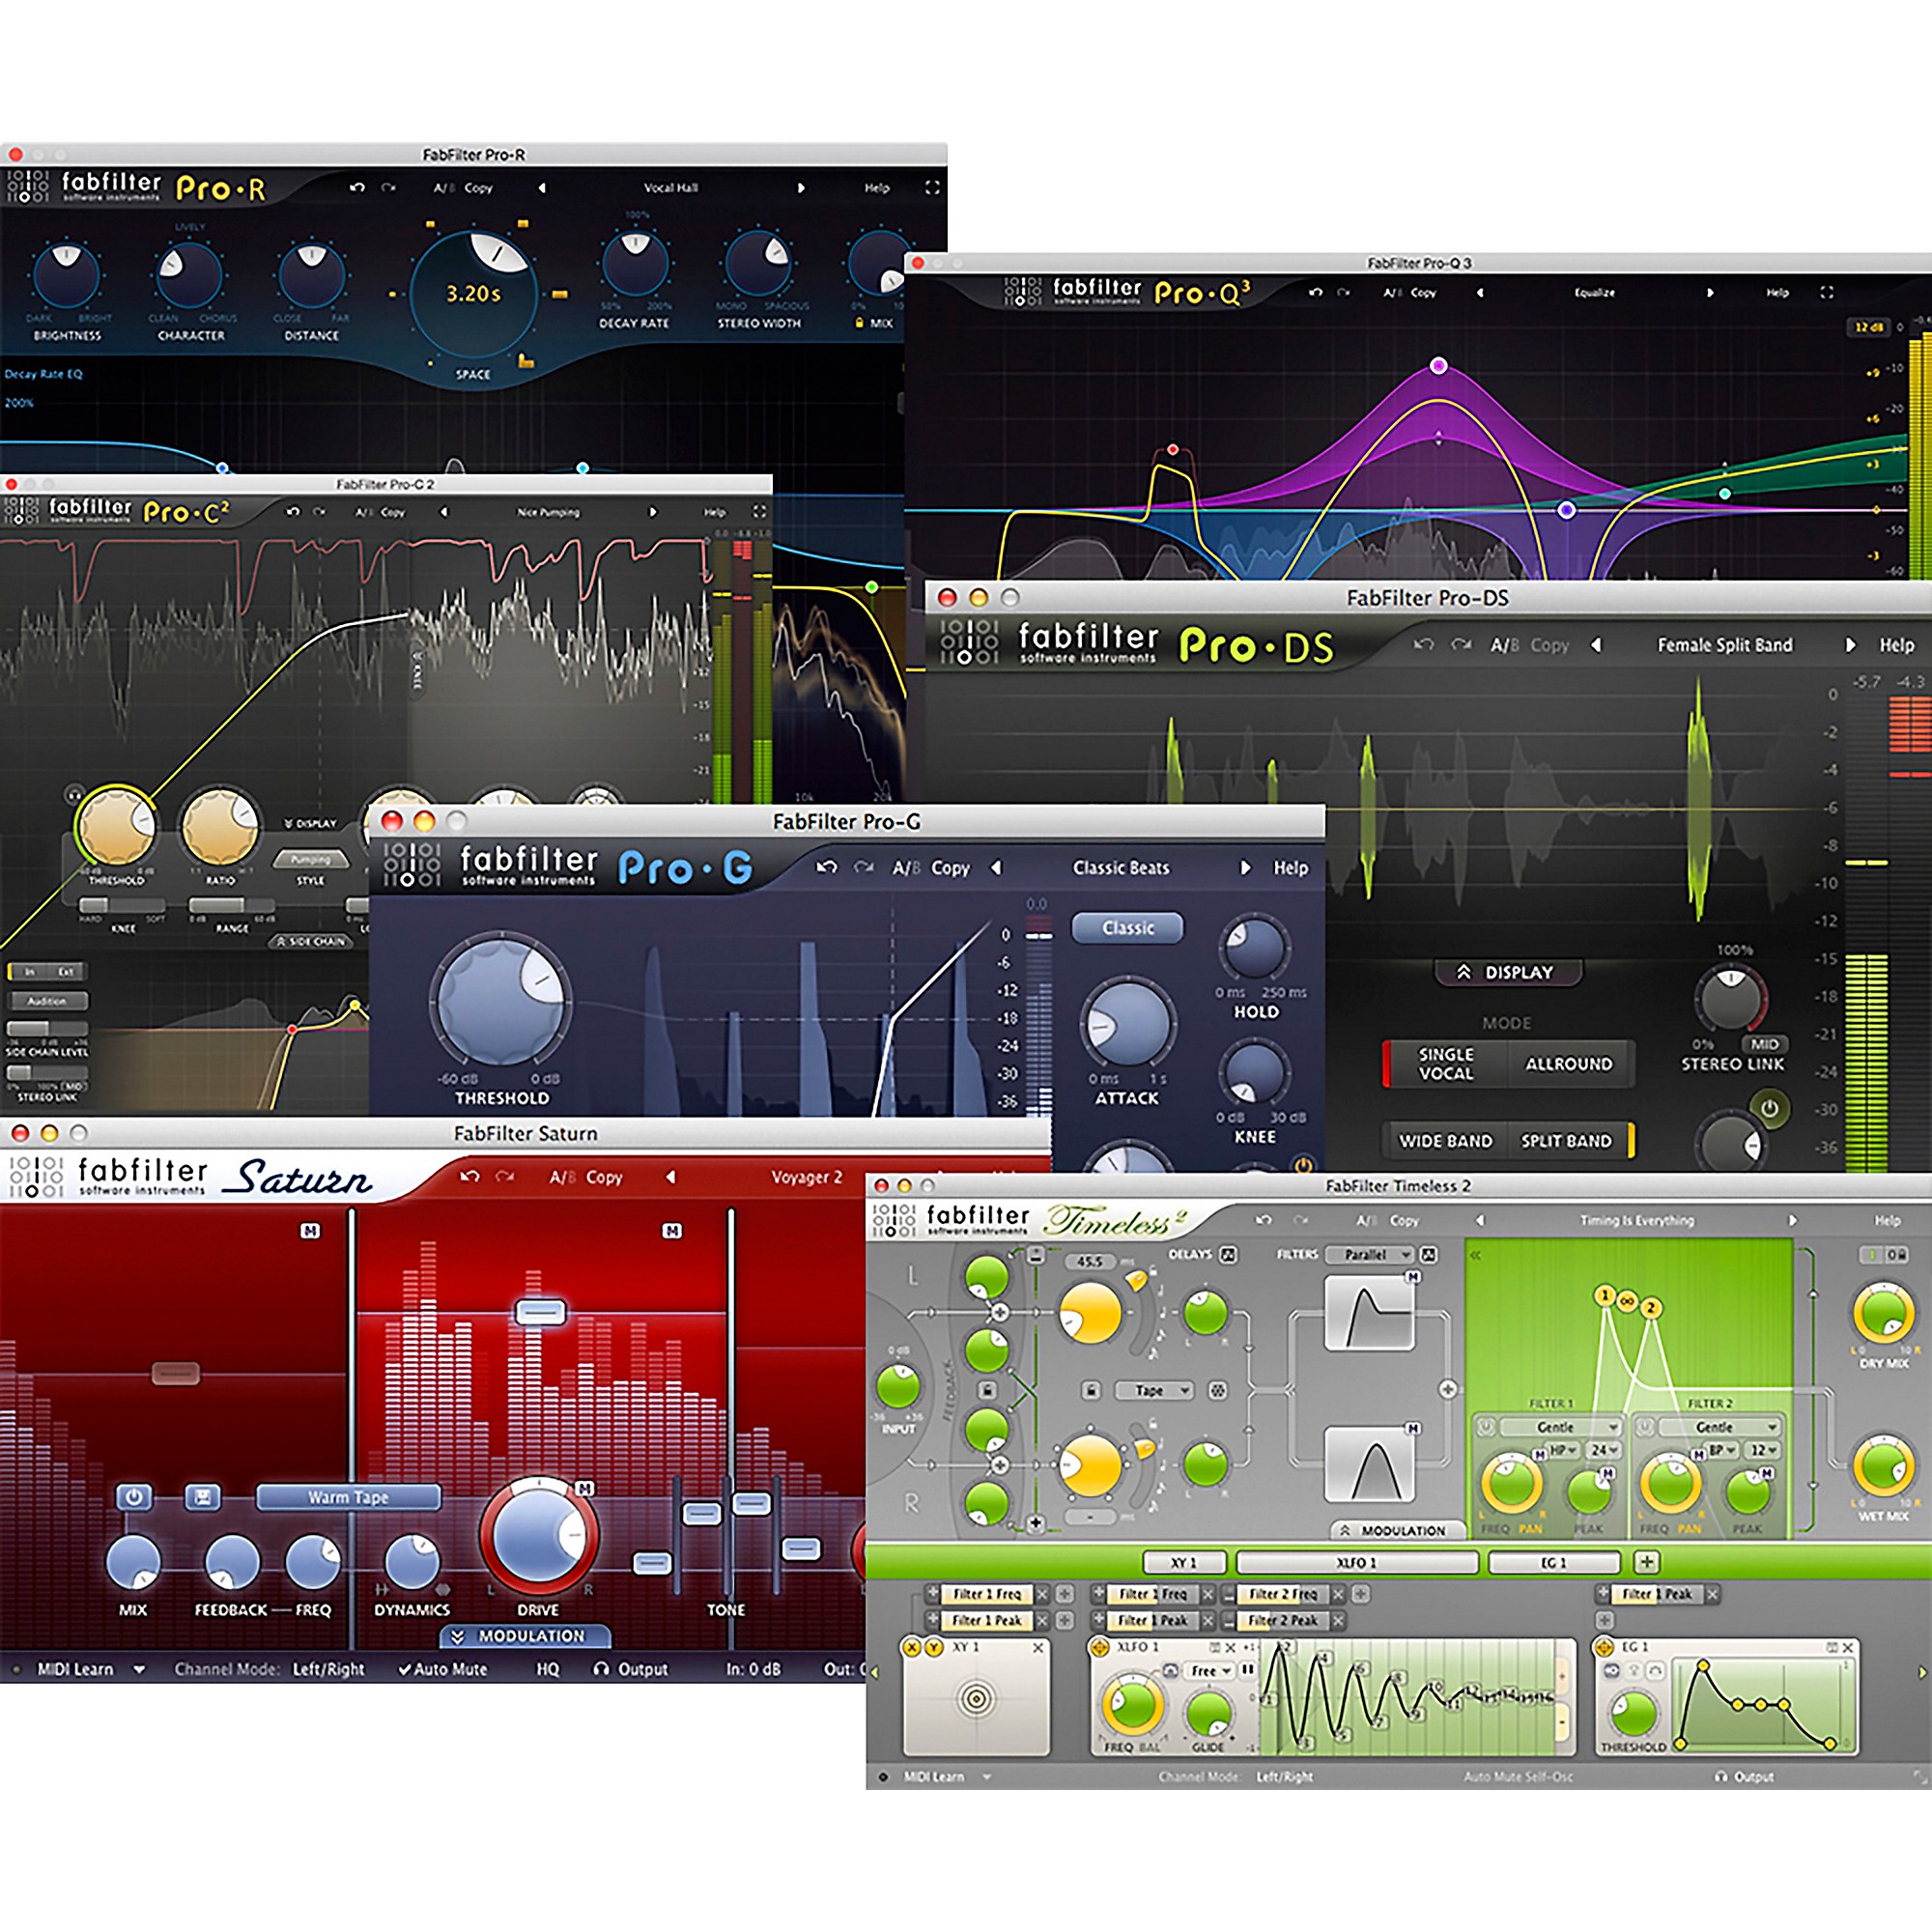Click the Warm Tape preset button
The height and width of the screenshot is (1932, 1932).
[348, 1497]
